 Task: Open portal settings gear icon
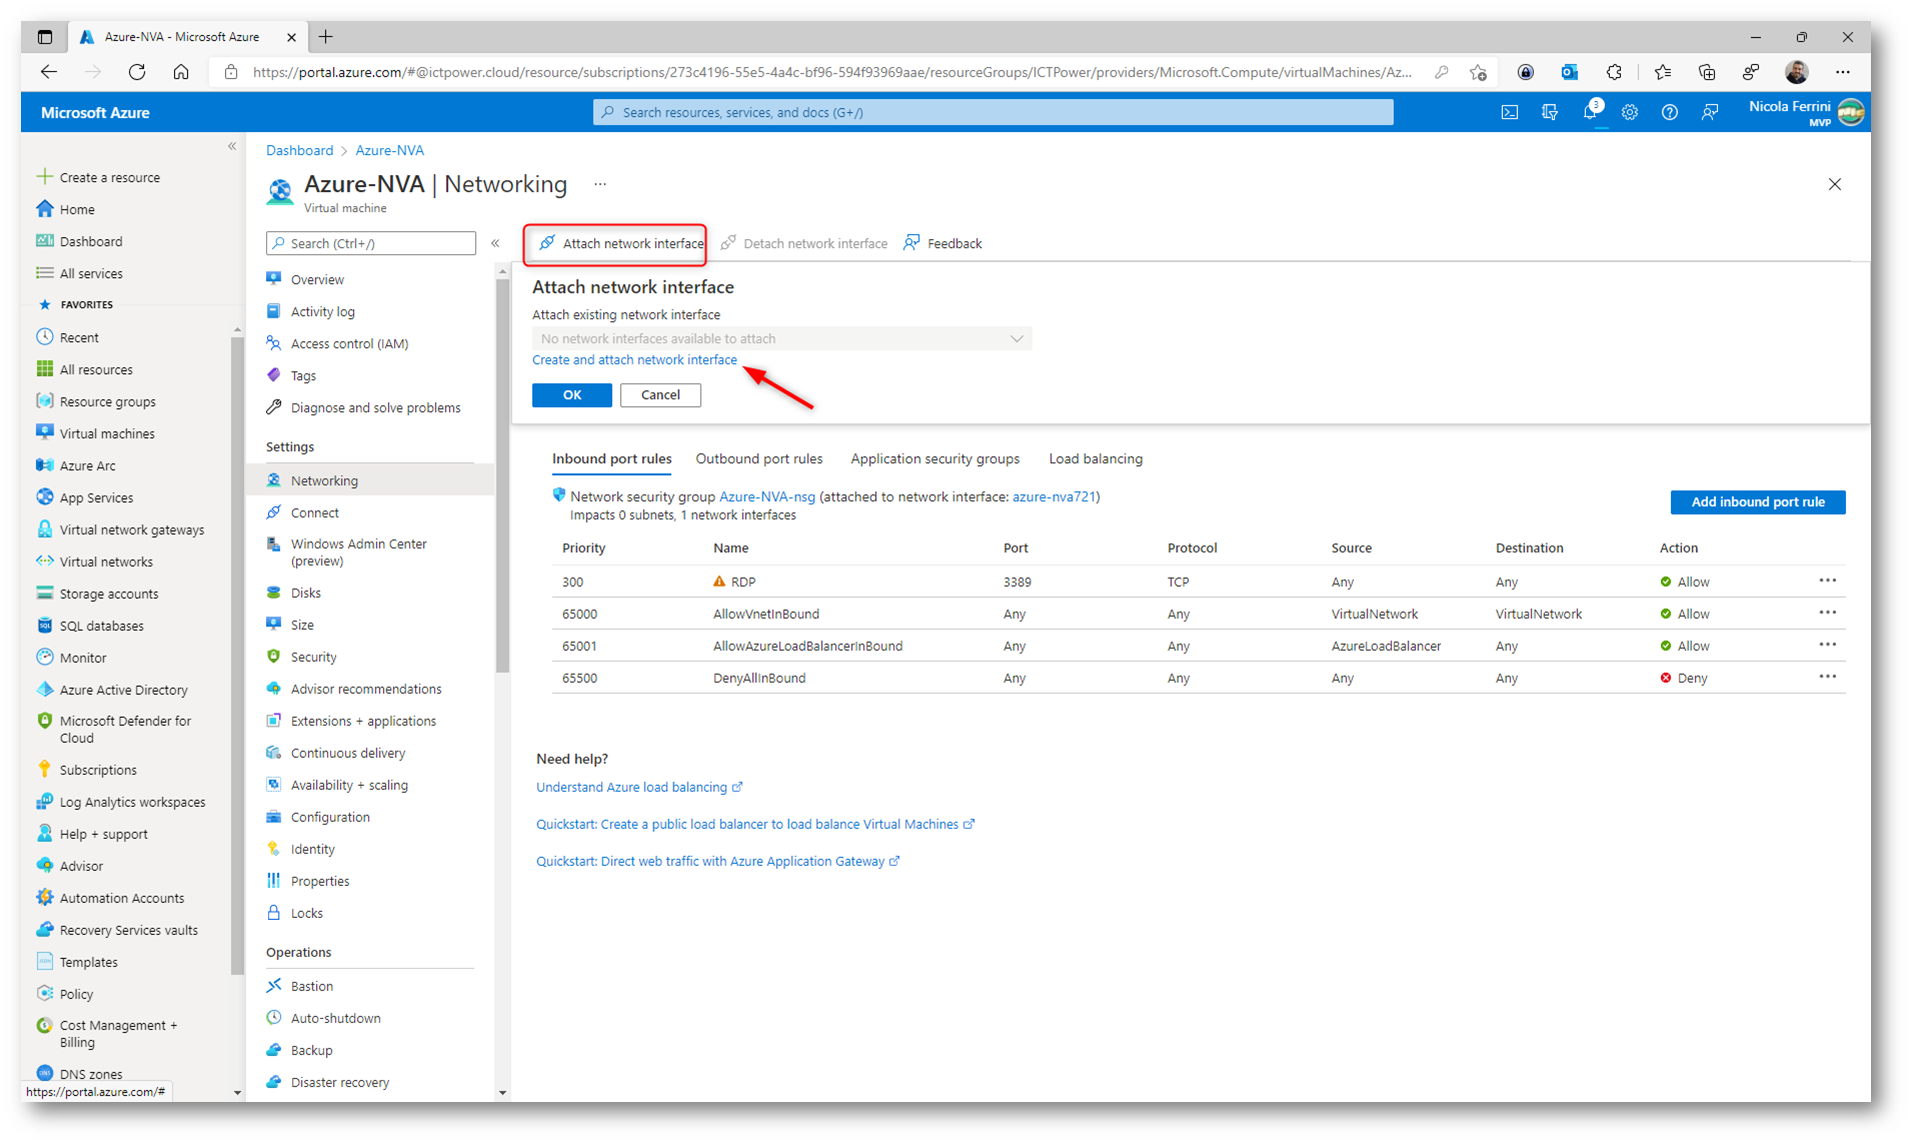tap(1629, 113)
